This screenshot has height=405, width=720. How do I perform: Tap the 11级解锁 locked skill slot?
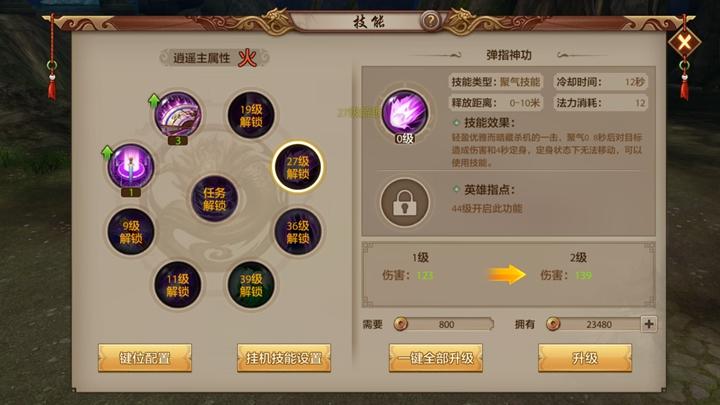click(x=178, y=285)
